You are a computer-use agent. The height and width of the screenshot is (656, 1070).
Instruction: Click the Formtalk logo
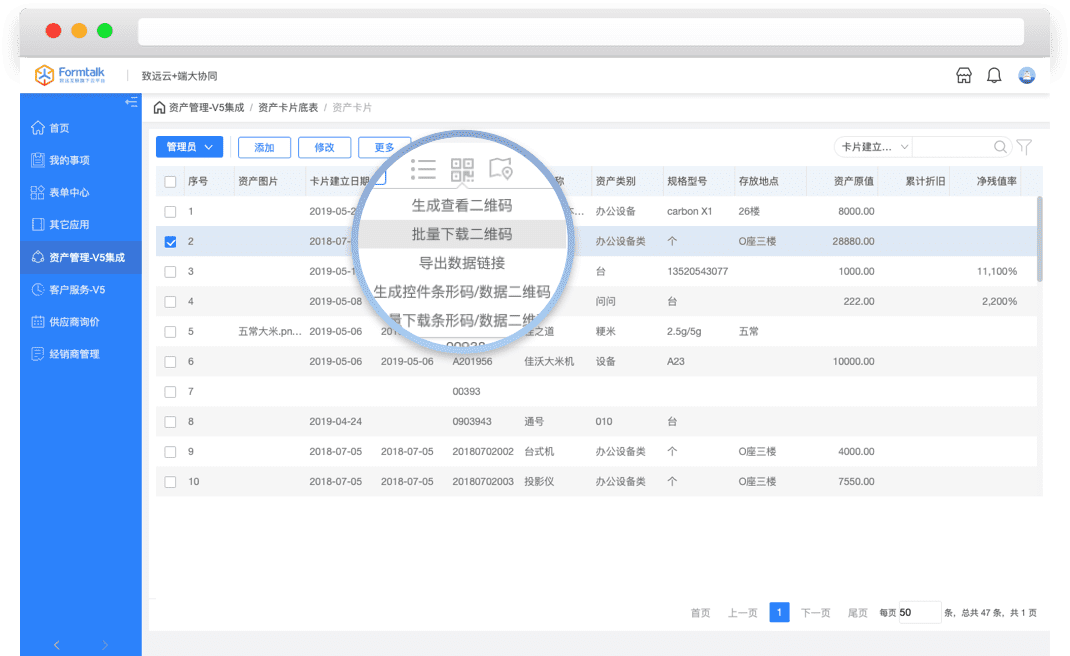pyautogui.click(x=70, y=74)
